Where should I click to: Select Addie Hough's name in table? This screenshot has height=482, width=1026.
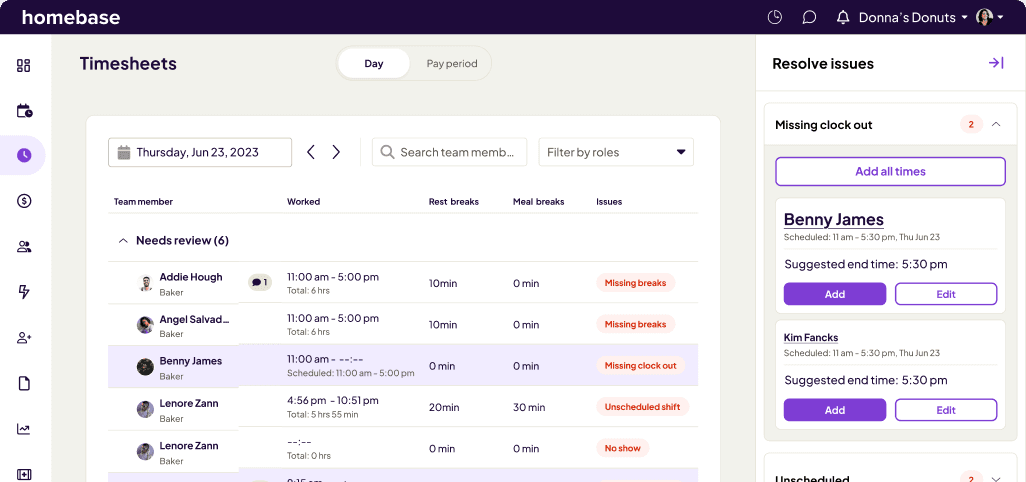click(190, 277)
